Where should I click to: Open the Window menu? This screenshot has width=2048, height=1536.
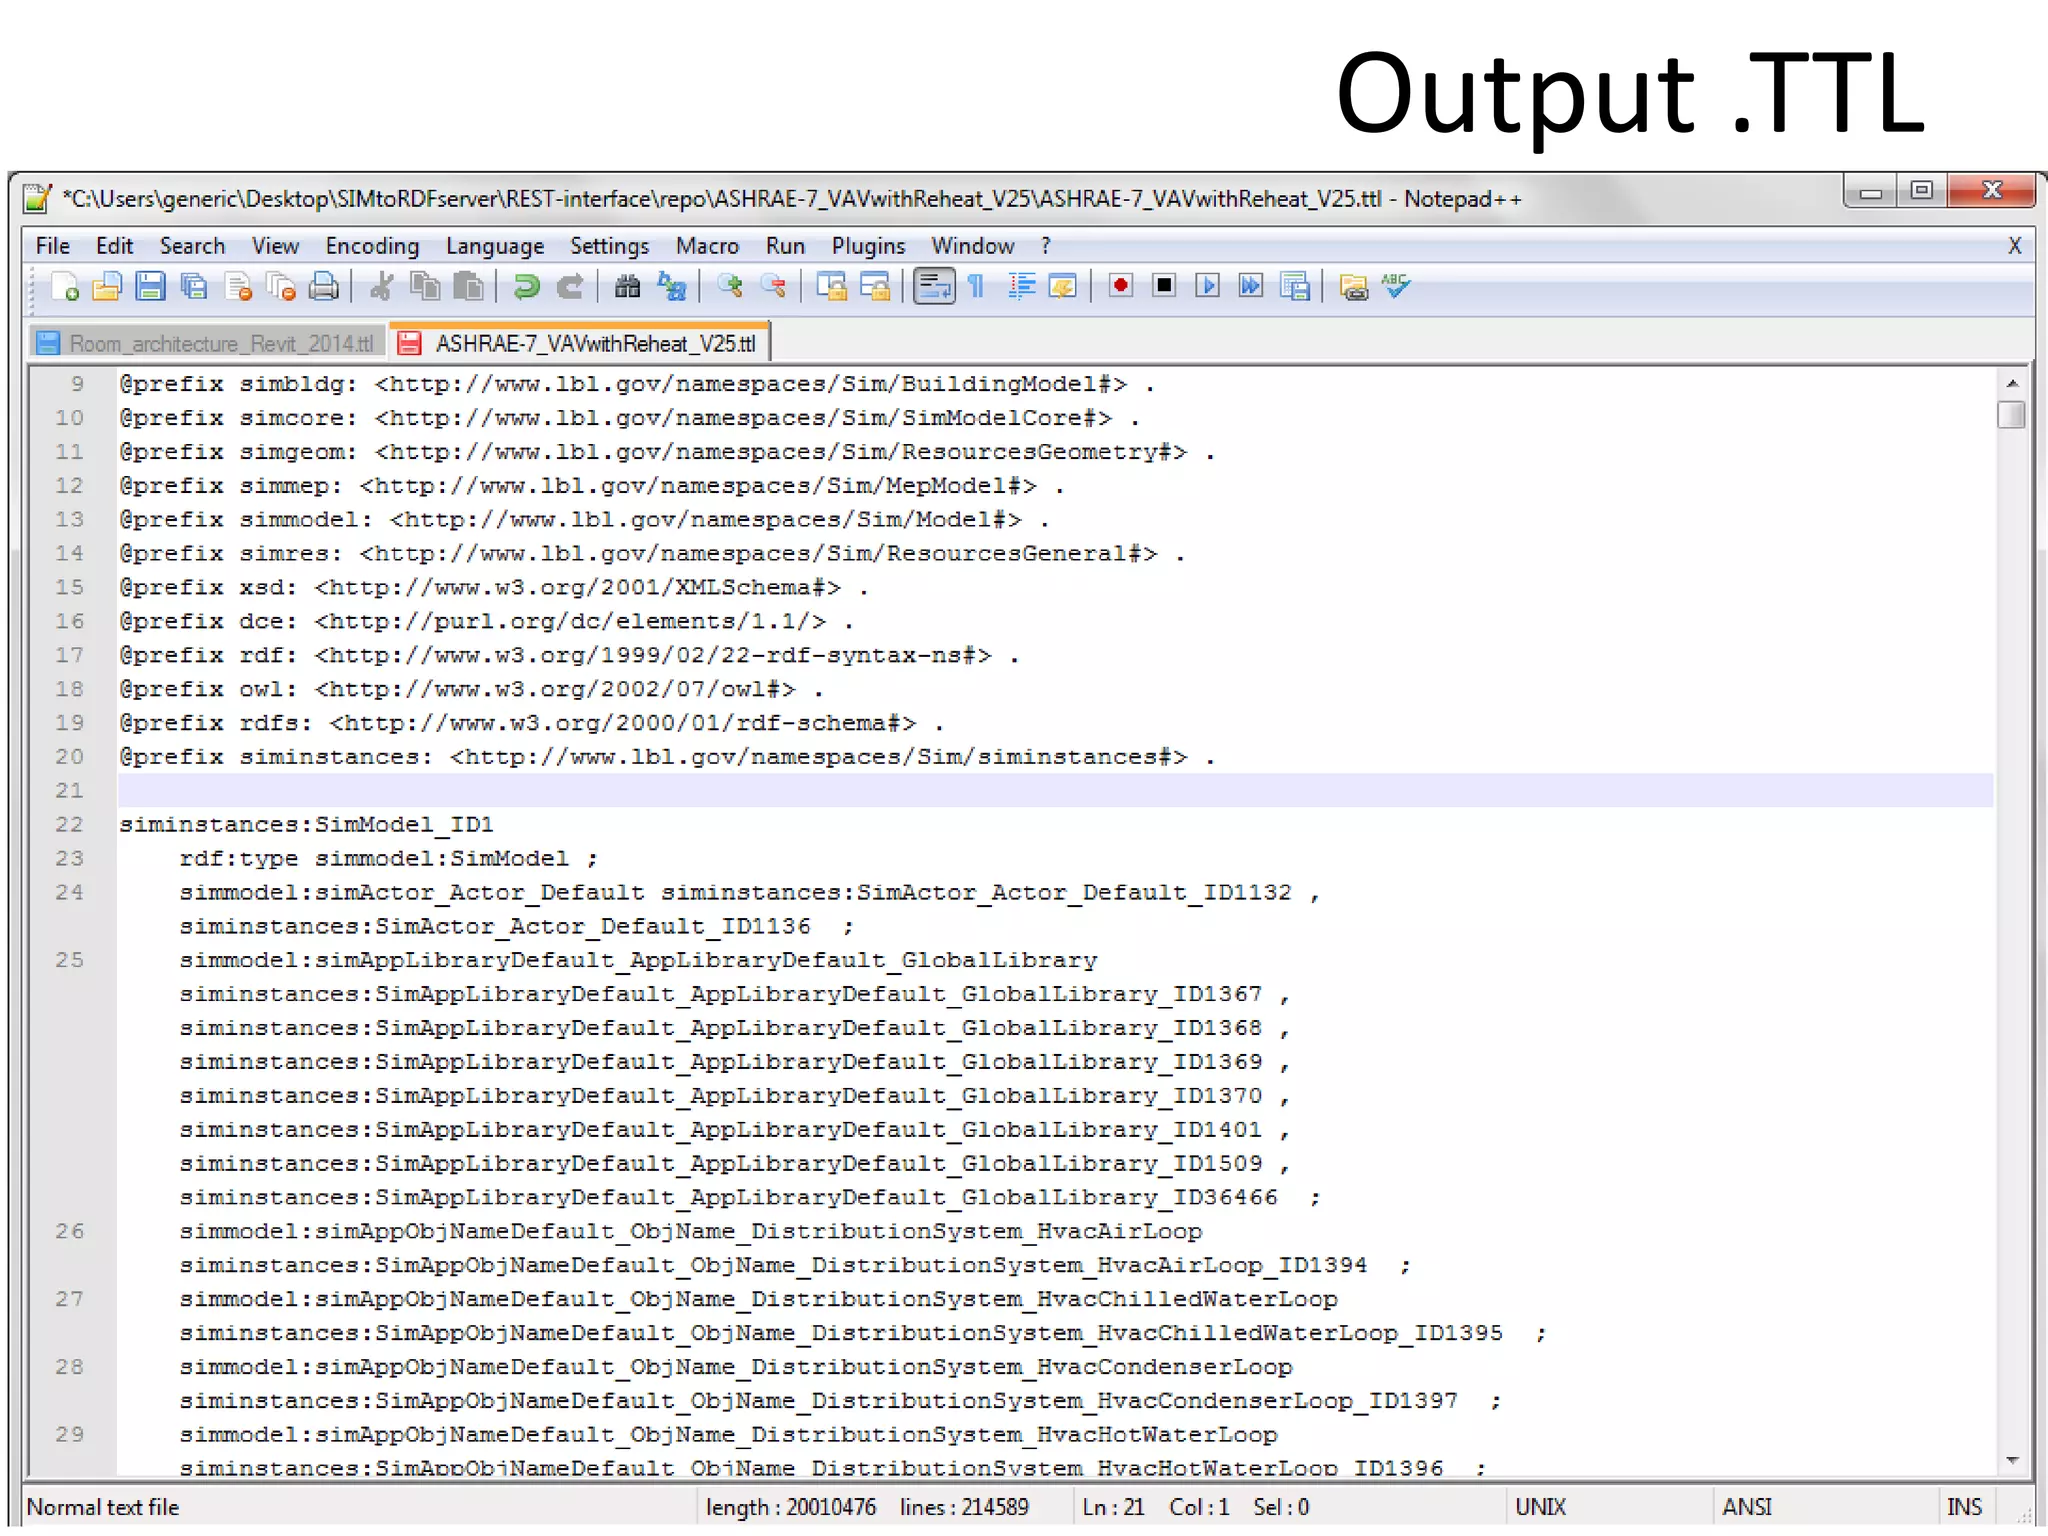[x=972, y=246]
